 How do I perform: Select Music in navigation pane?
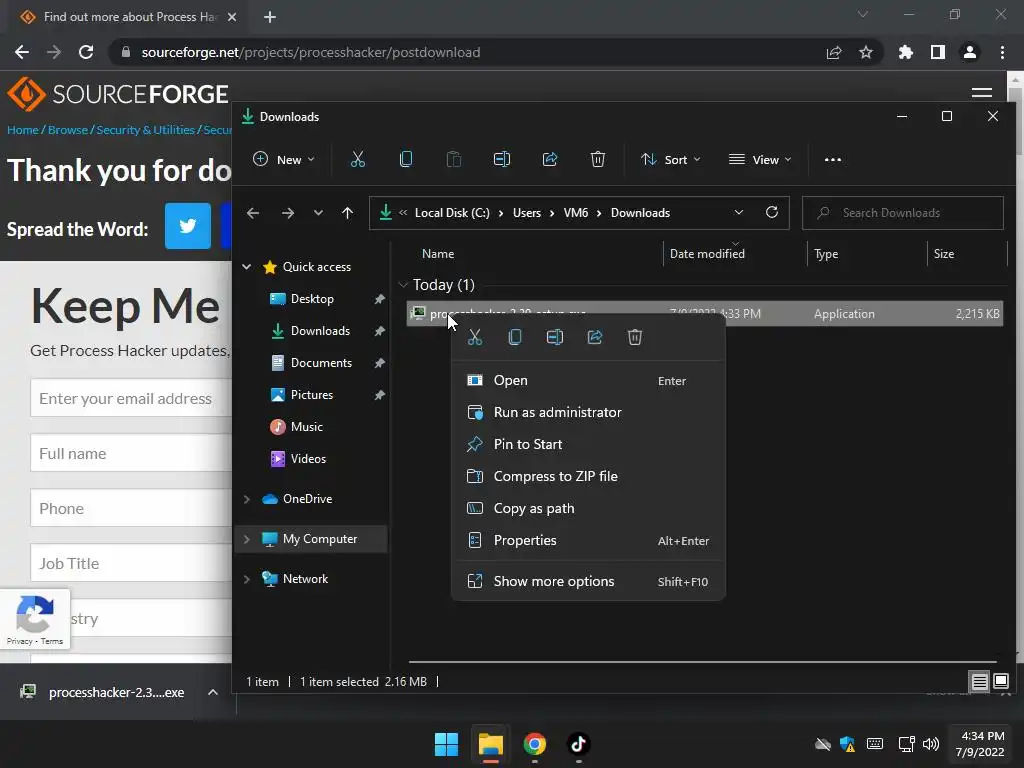pos(307,426)
